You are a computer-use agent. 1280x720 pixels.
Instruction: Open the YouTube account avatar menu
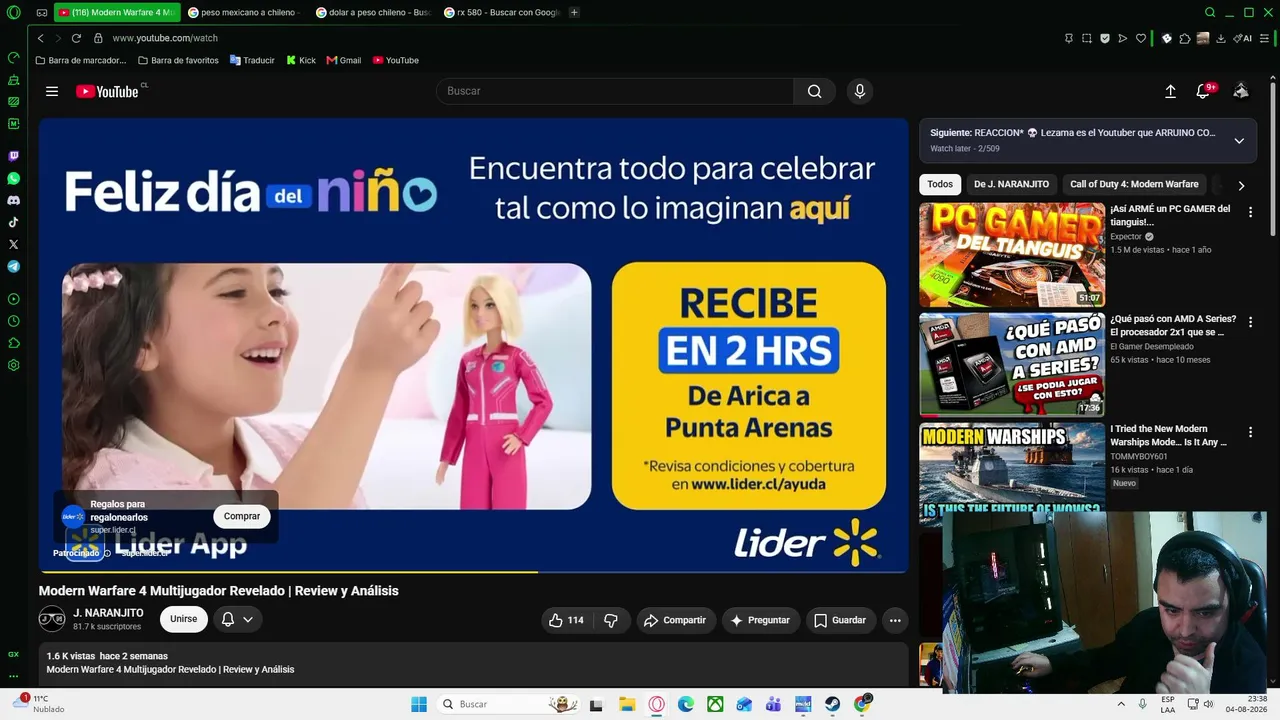pyautogui.click(x=1241, y=91)
